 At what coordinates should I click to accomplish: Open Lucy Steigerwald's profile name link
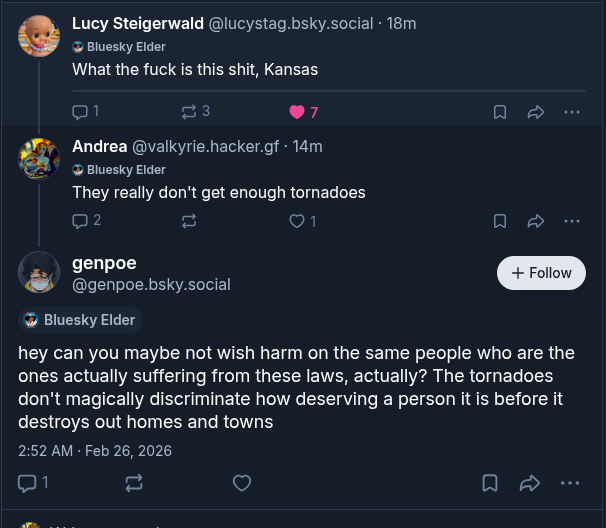137,23
